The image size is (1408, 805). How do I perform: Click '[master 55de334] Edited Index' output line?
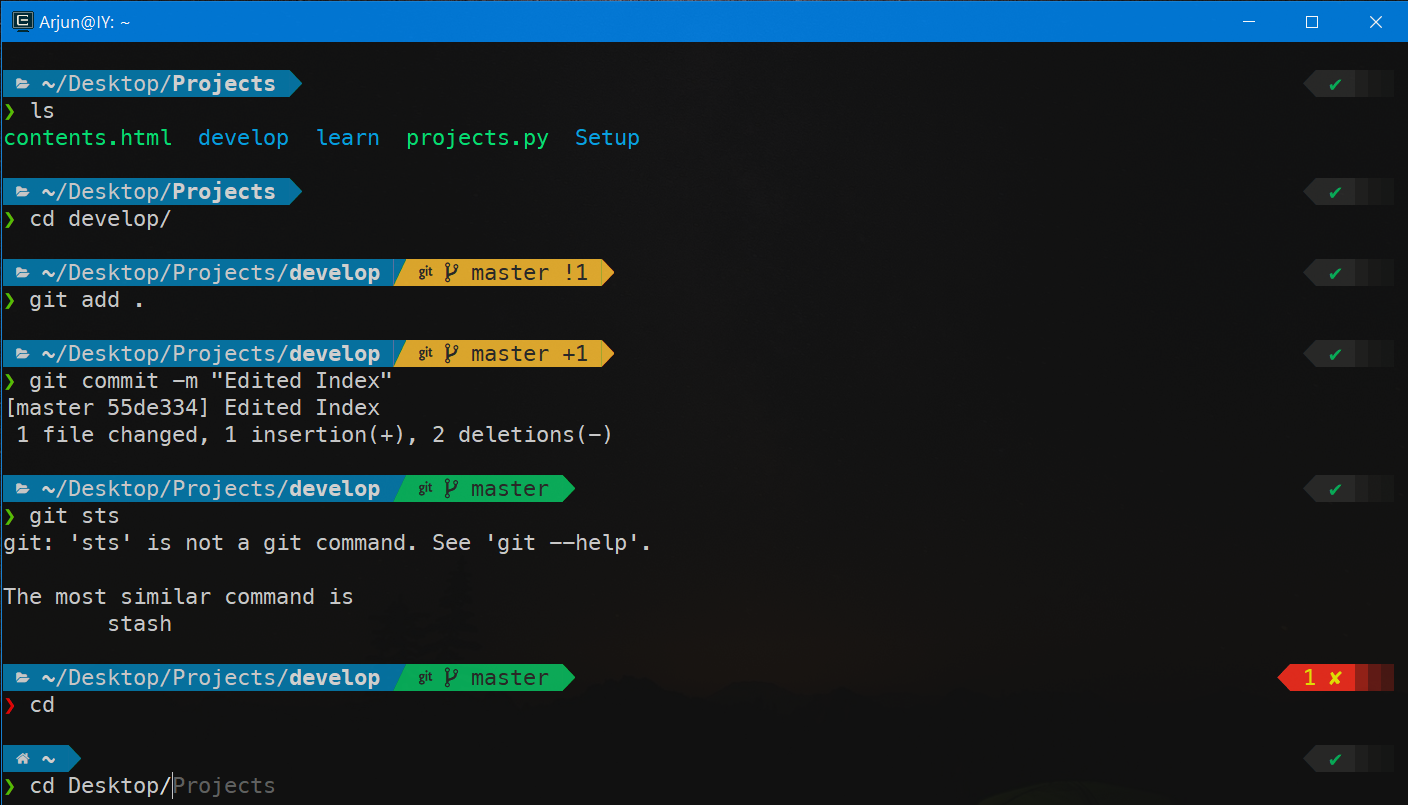192,408
